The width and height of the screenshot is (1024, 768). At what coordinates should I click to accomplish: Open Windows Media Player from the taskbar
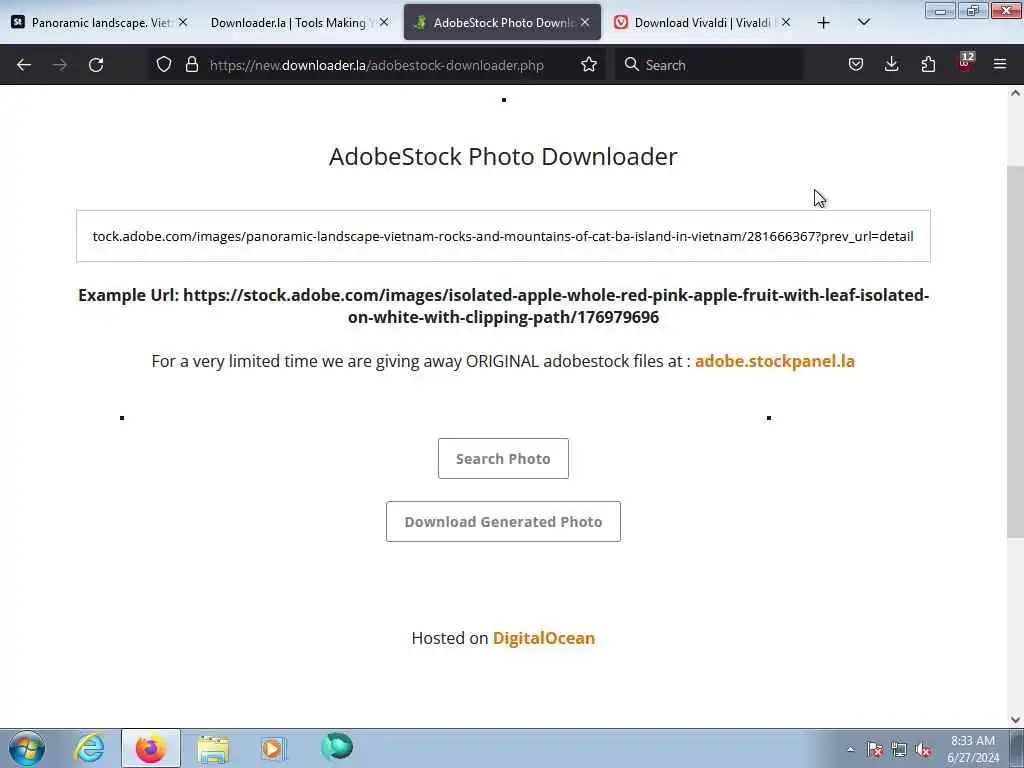(273, 748)
